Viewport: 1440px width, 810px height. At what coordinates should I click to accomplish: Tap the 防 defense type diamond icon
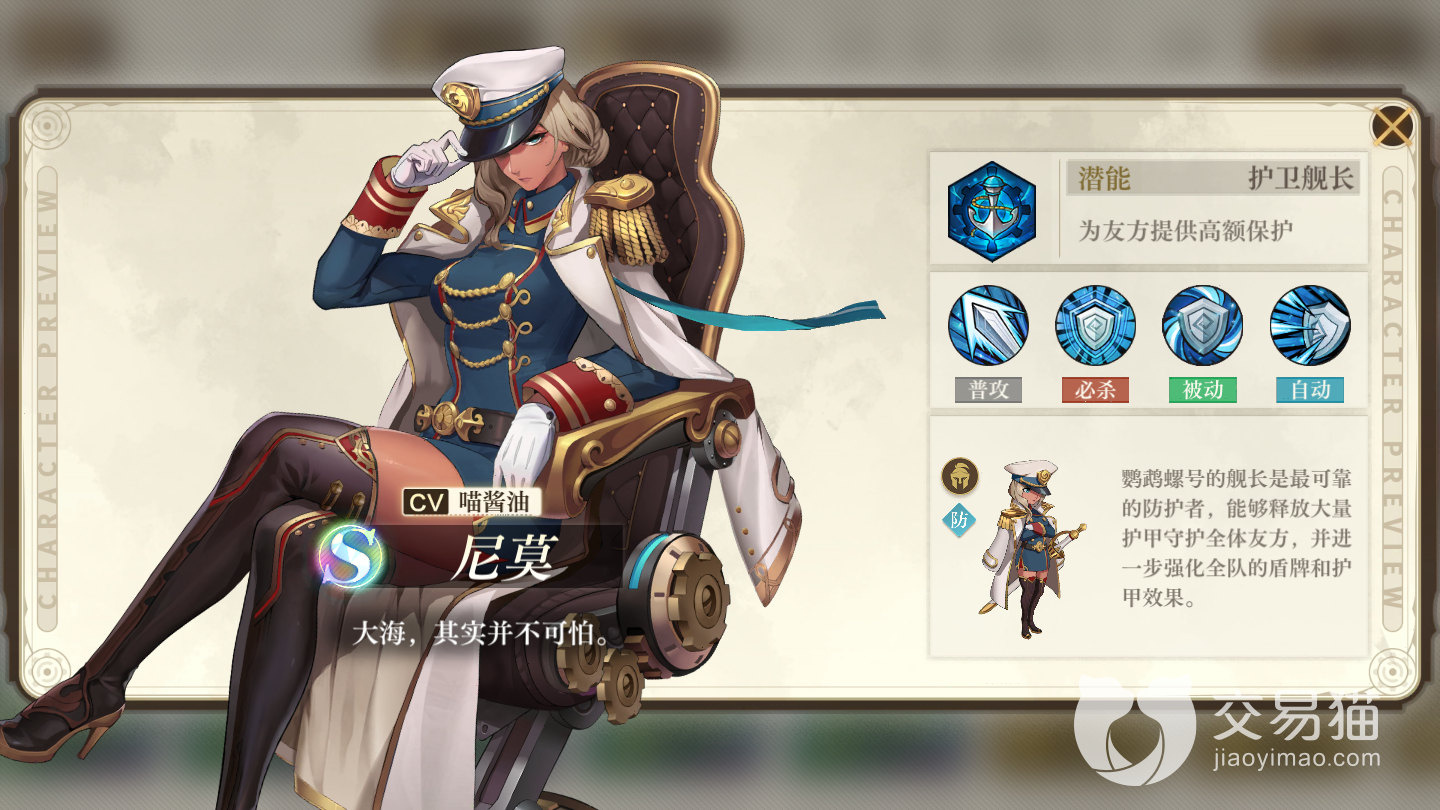960,520
